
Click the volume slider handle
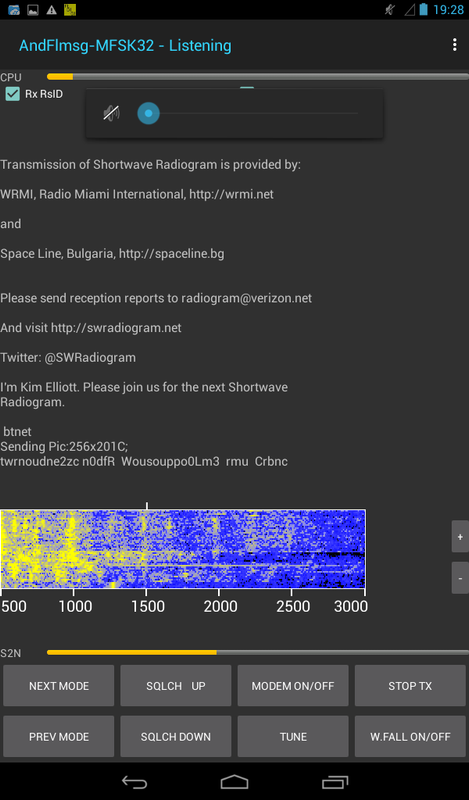click(x=149, y=113)
